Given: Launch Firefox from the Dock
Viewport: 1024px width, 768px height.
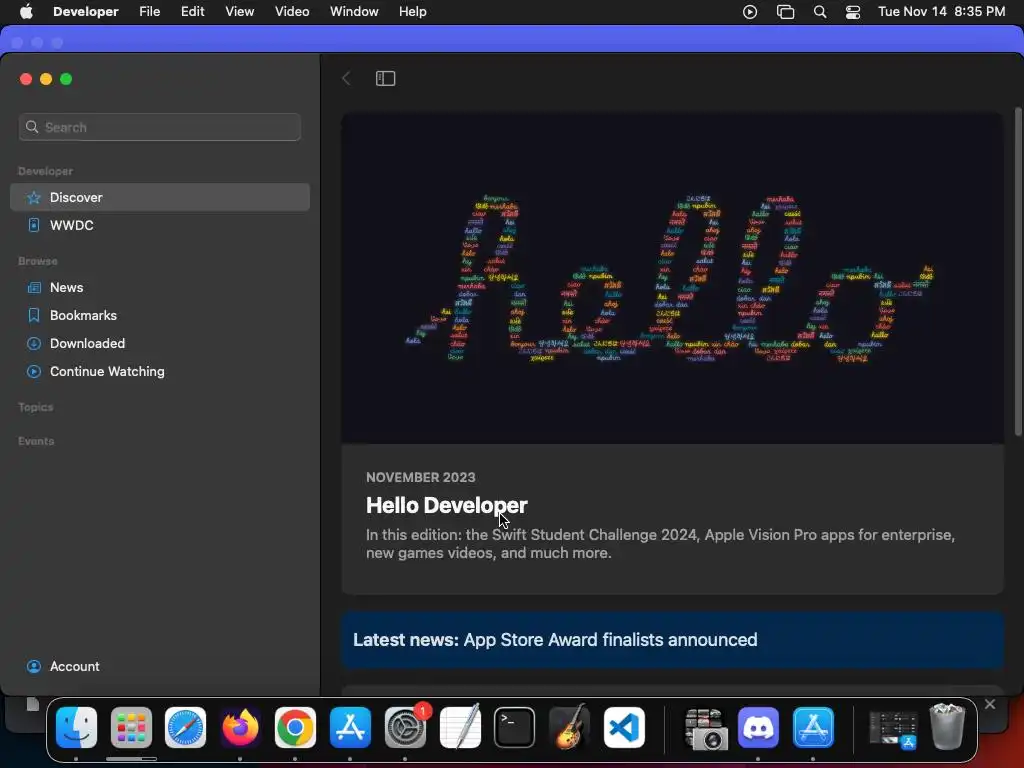Looking at the screenshot, I should pyautogui.click(x=240, y=728).
